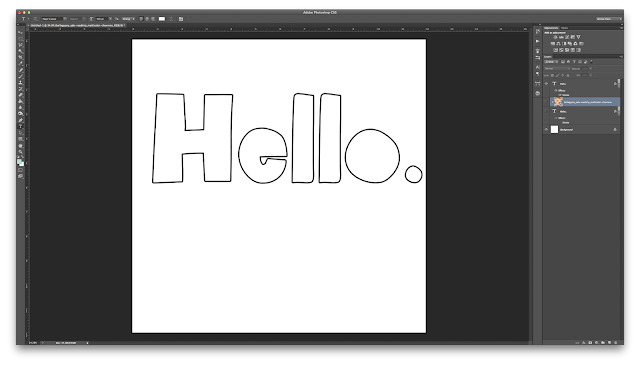
Task: Open the layer blend mode dropdown
Action: point(557,68)
